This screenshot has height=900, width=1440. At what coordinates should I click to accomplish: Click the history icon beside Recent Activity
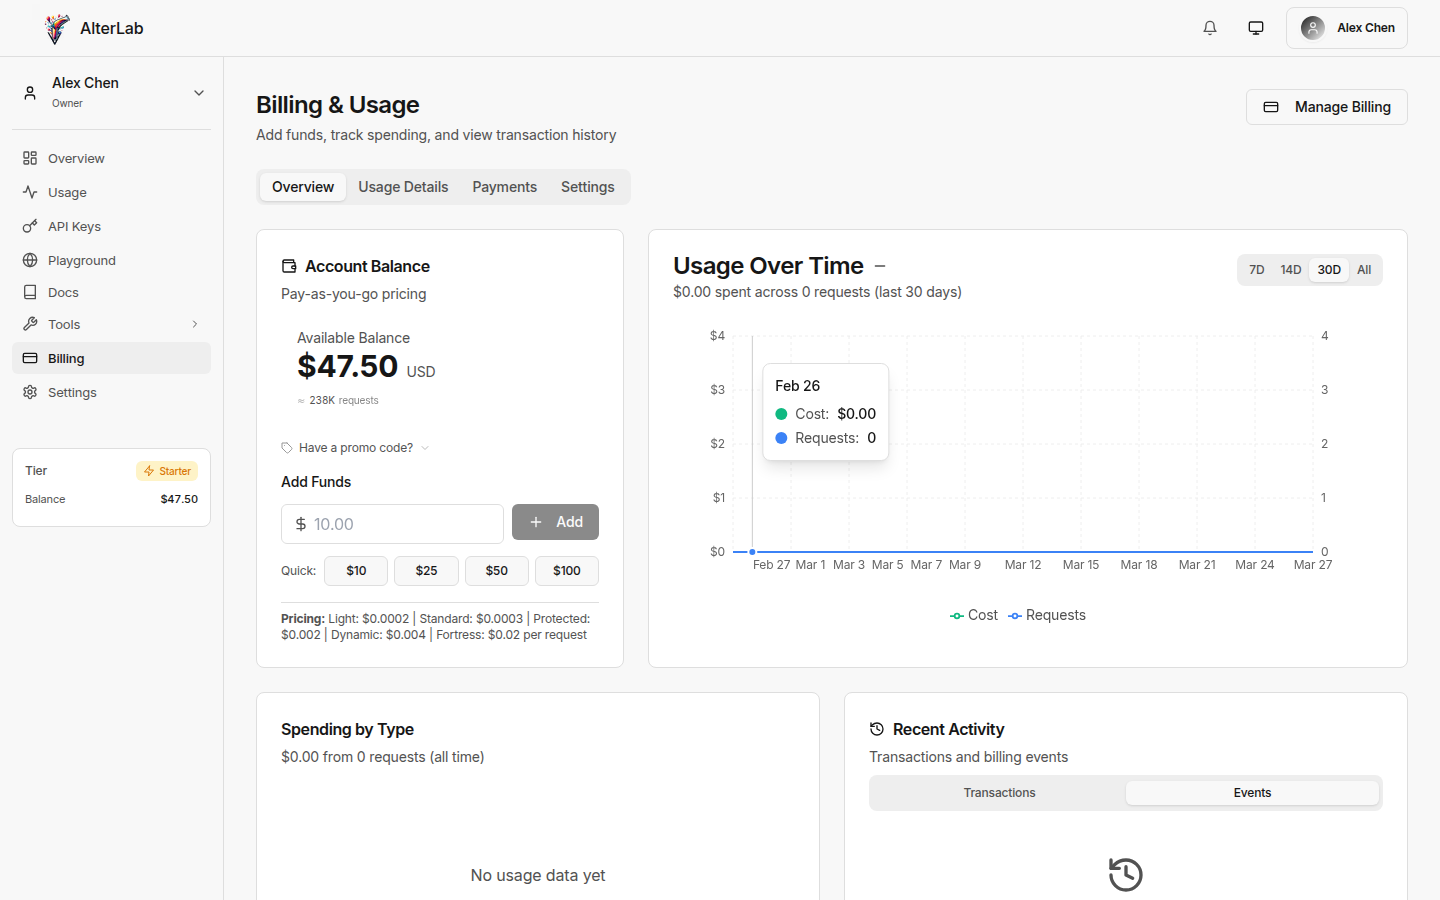coord(877,729)
